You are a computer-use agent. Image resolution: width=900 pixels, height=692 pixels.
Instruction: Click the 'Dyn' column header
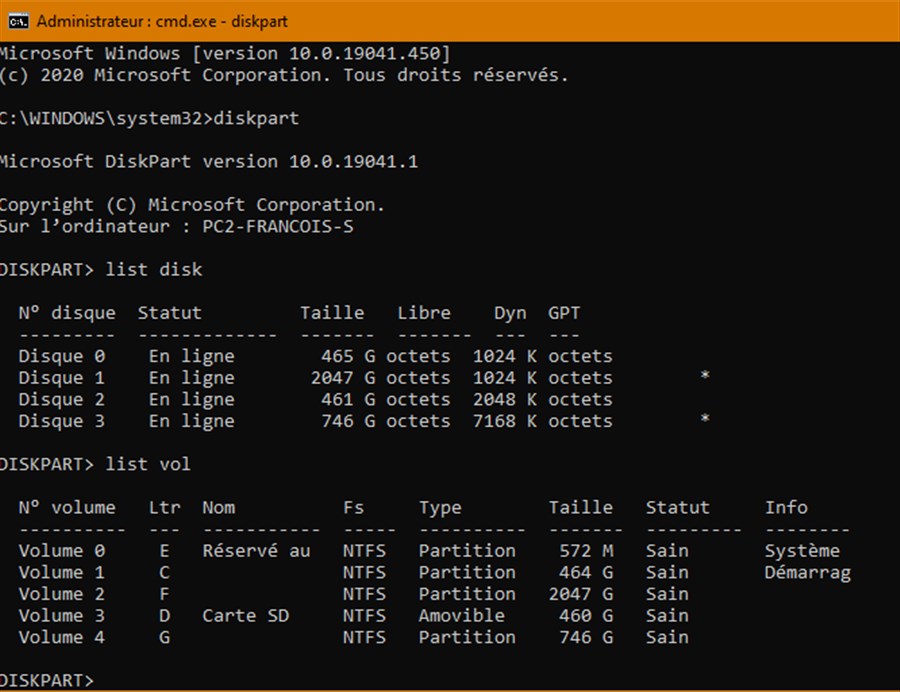(x=510, y=313)
